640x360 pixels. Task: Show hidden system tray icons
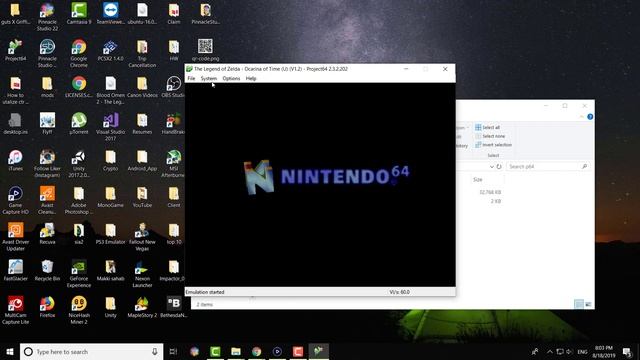(550, 352)
